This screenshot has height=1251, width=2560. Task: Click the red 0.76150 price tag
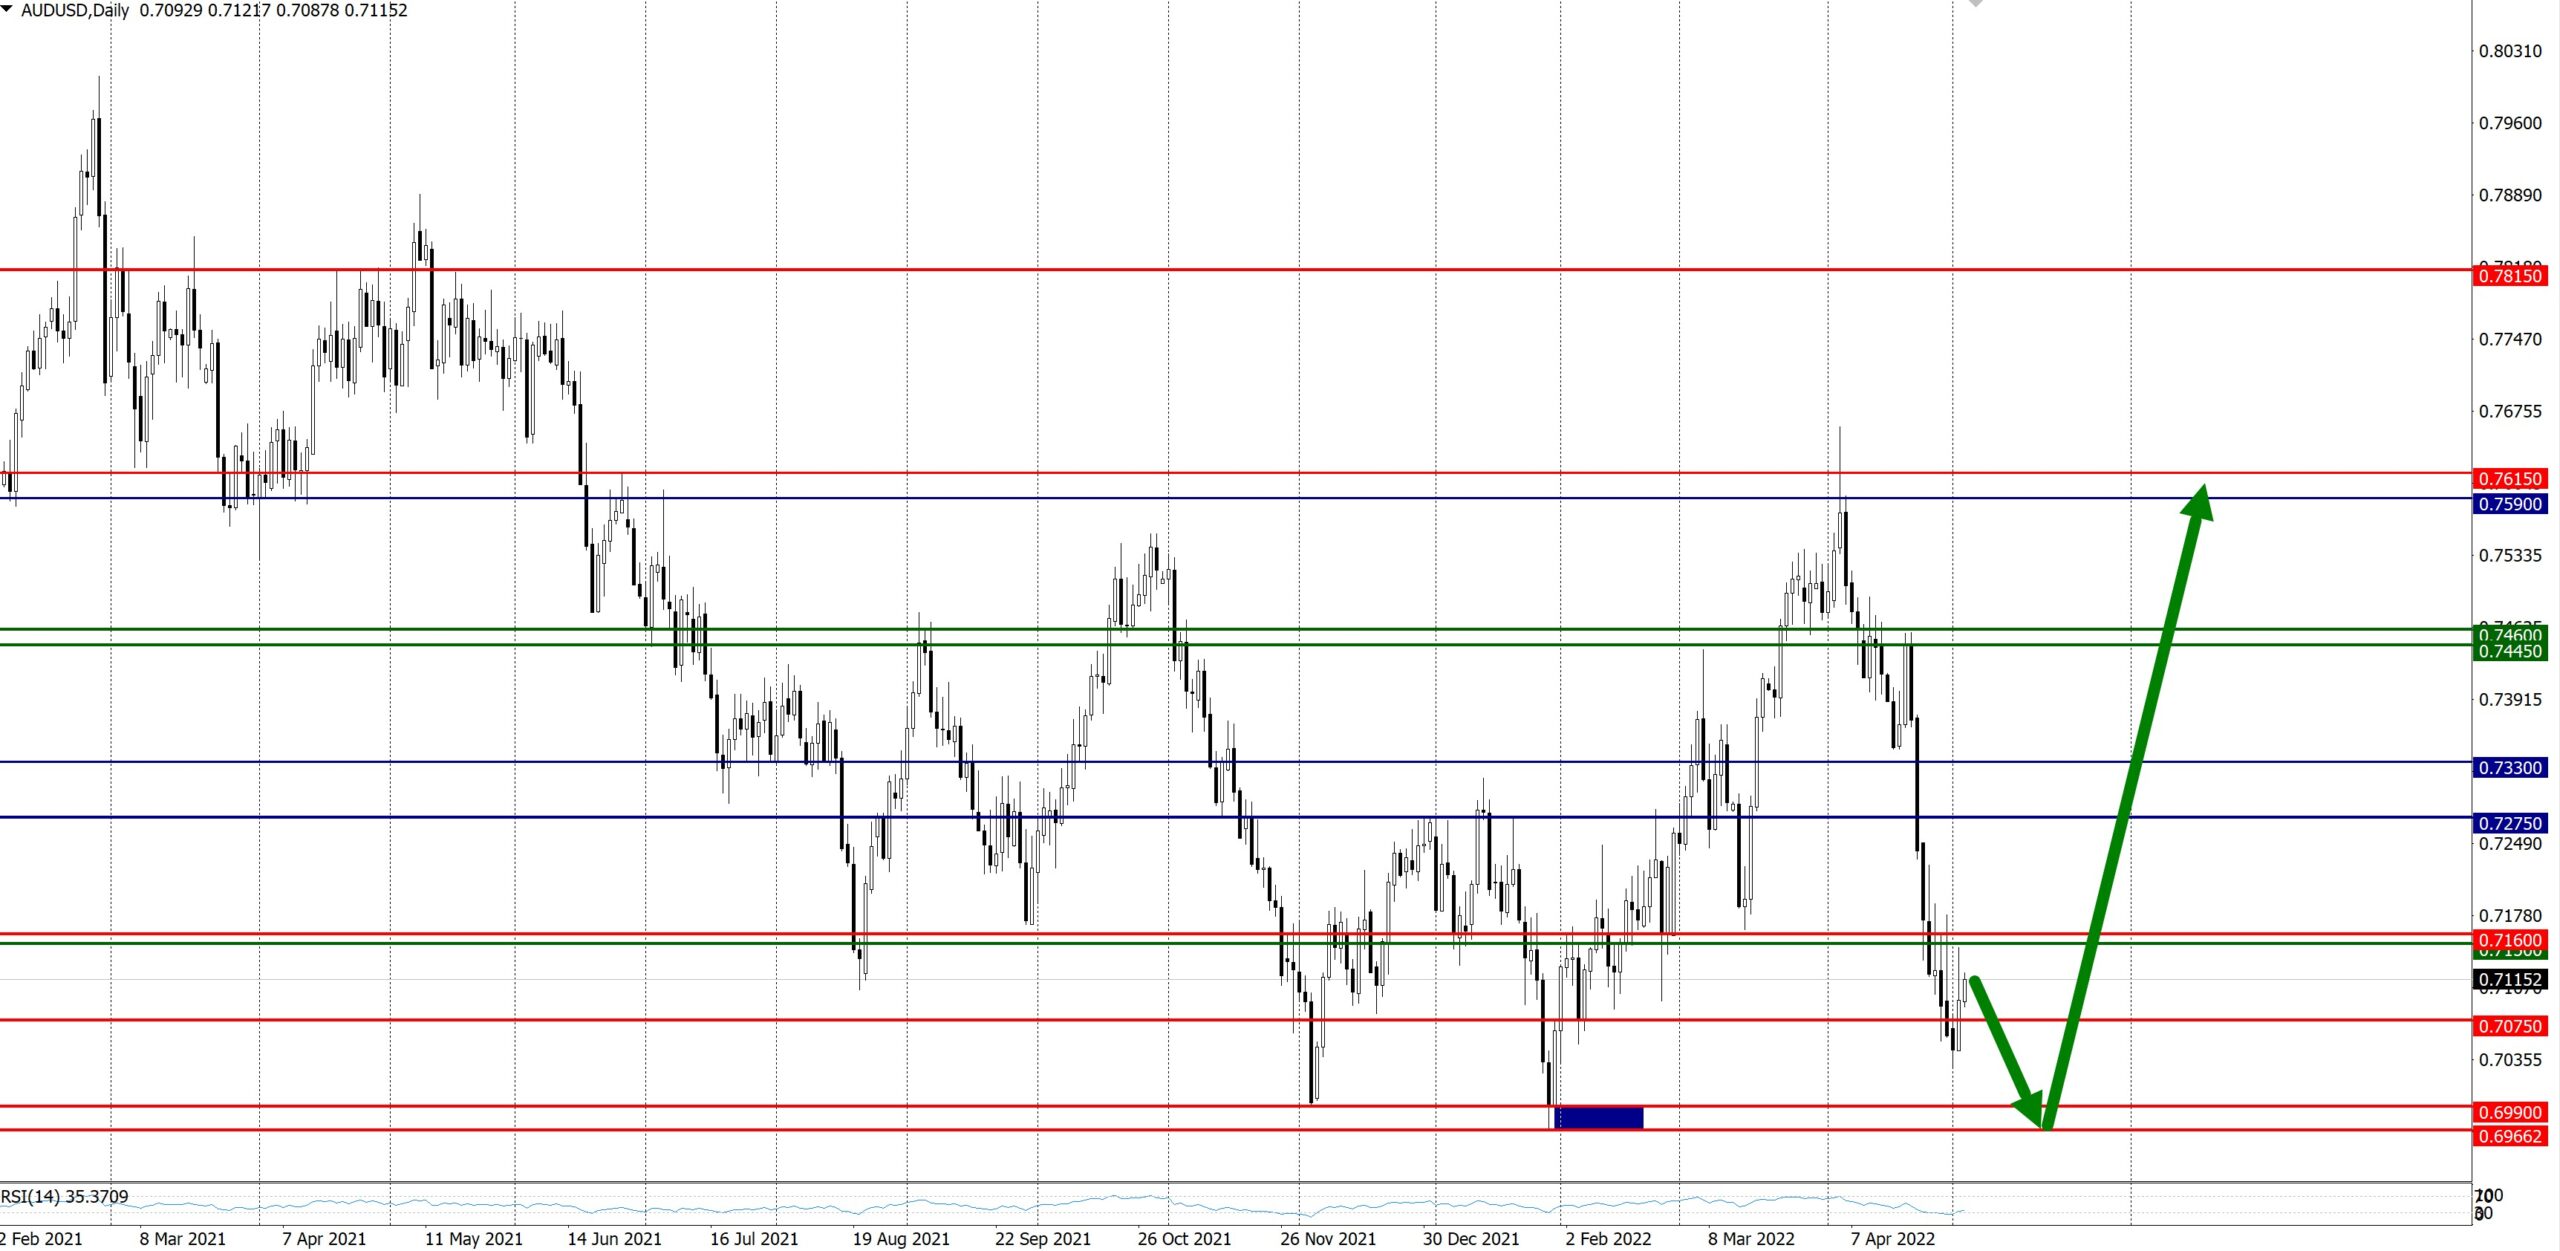point(2510,479)
